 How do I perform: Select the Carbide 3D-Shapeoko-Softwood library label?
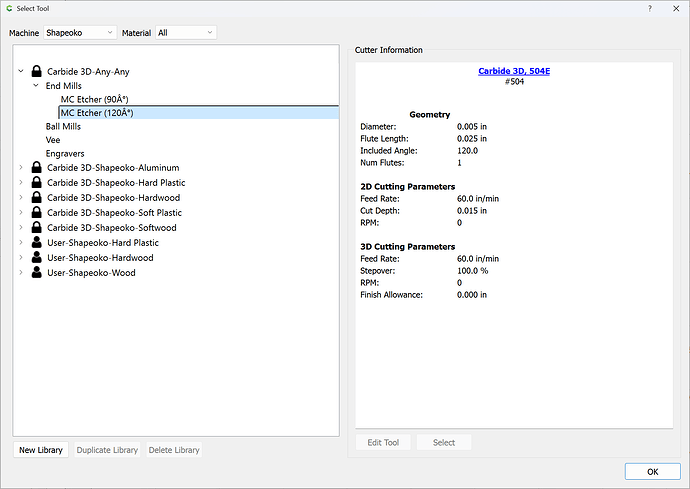coord(112,228)
